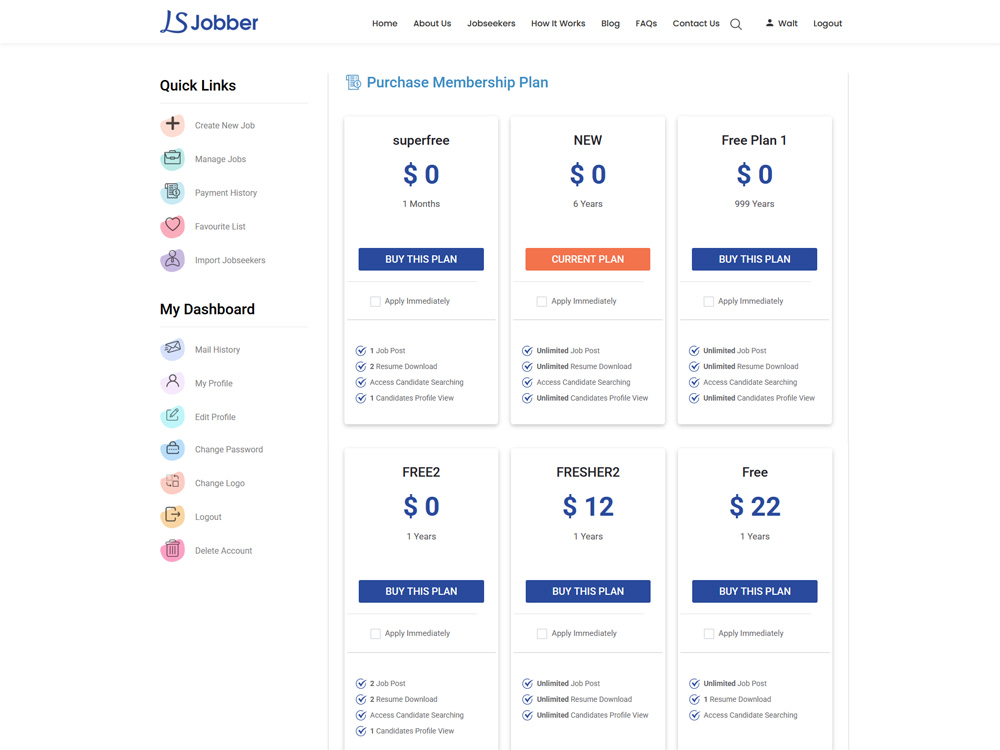Tick Apply Immediately on superfree plan

[375, 301]
